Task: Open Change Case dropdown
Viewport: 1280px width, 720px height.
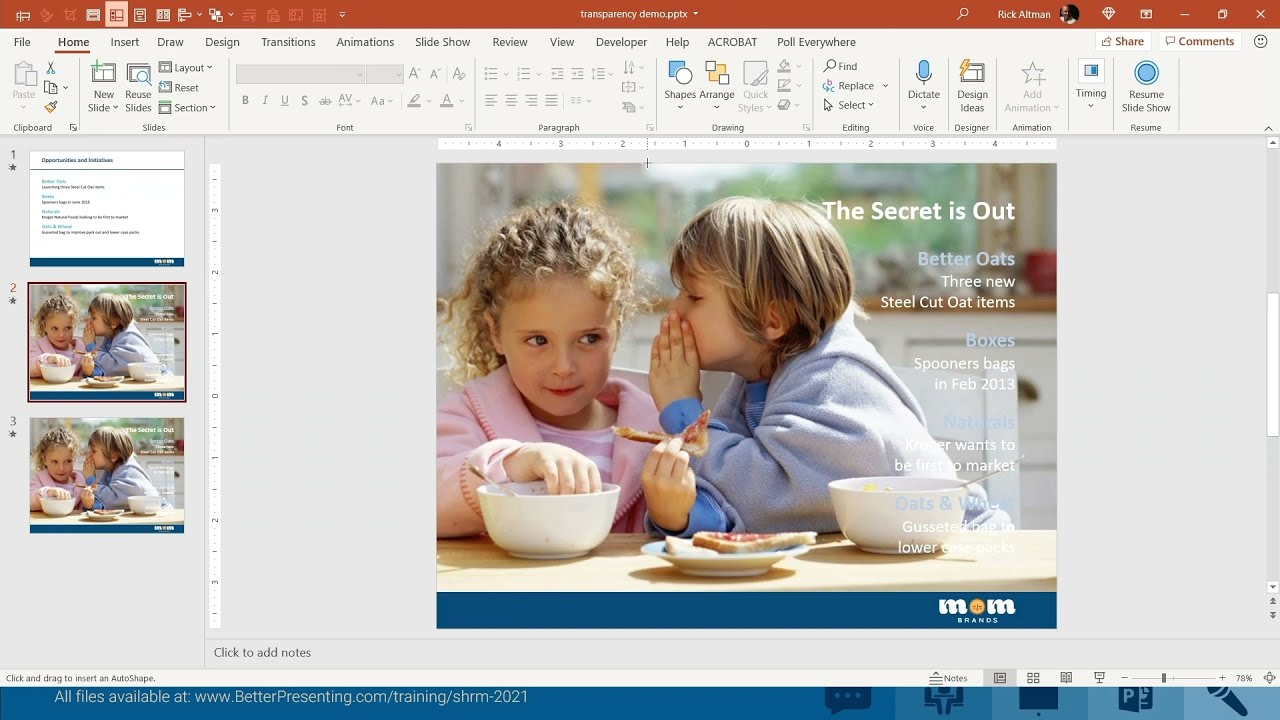Action: (381, 101)
